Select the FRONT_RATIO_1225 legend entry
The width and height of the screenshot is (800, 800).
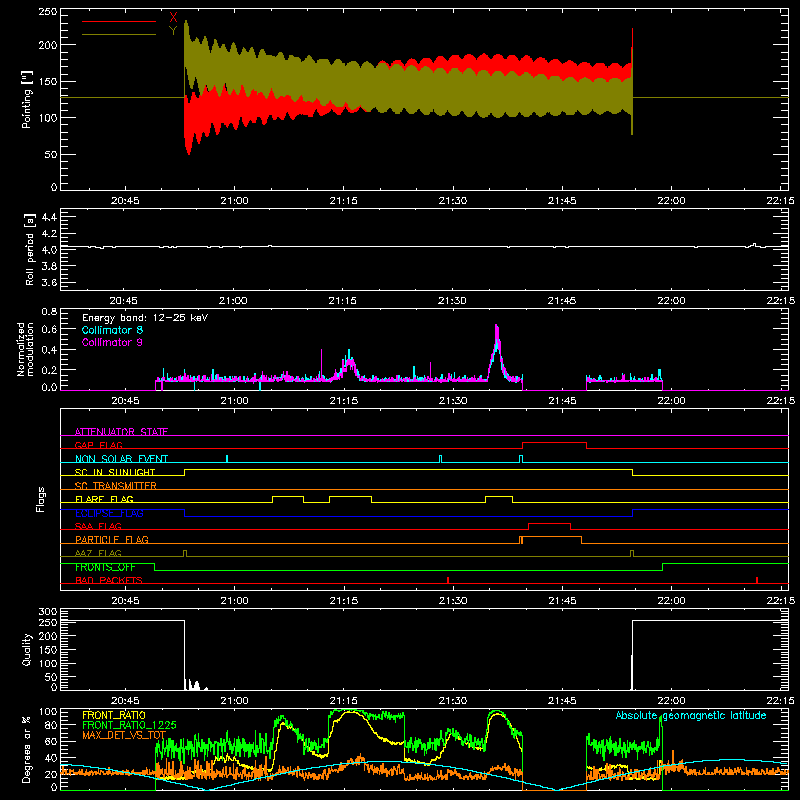(129, 725)
